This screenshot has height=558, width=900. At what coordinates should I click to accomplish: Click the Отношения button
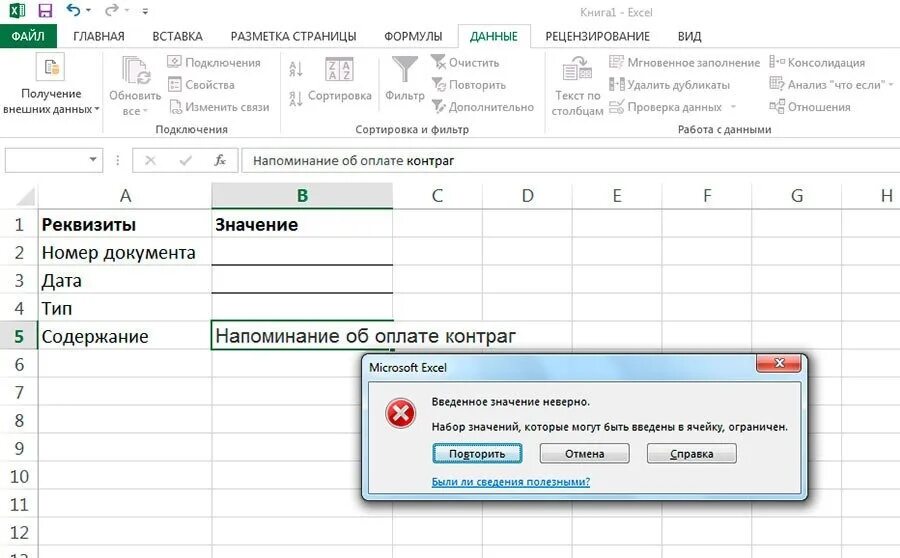[810, 107]
